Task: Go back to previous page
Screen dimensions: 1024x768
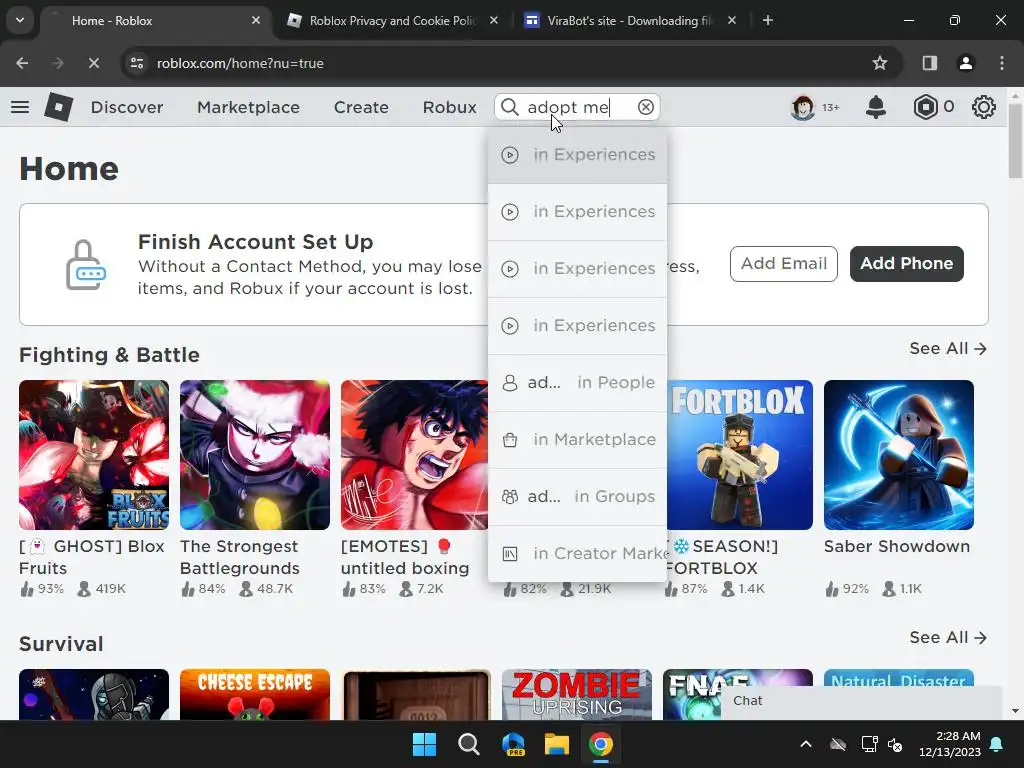Action: pyautogui.click(x=22, y=63)
